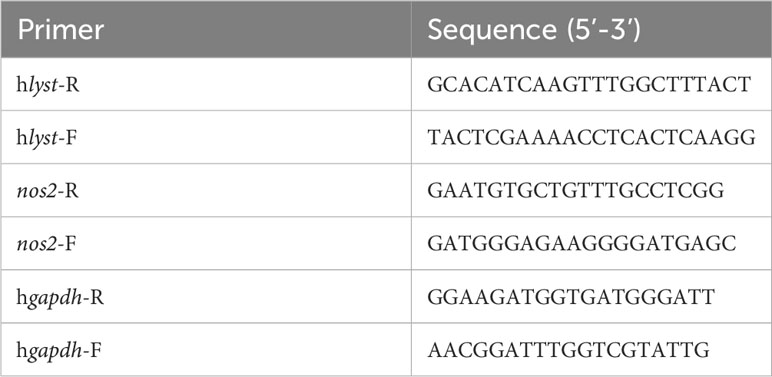Viewport: 772px width, 377px height.
Task: Click sequence GAATGTGCTGTTTGCCTCGG
Action: [576, 190]
